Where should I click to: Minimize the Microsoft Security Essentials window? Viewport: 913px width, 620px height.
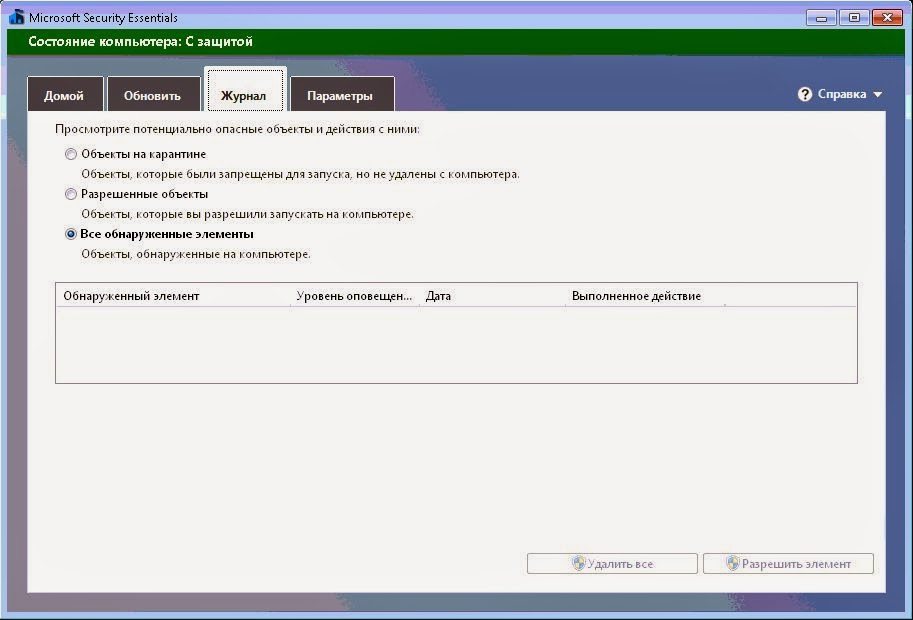[822, 17]
